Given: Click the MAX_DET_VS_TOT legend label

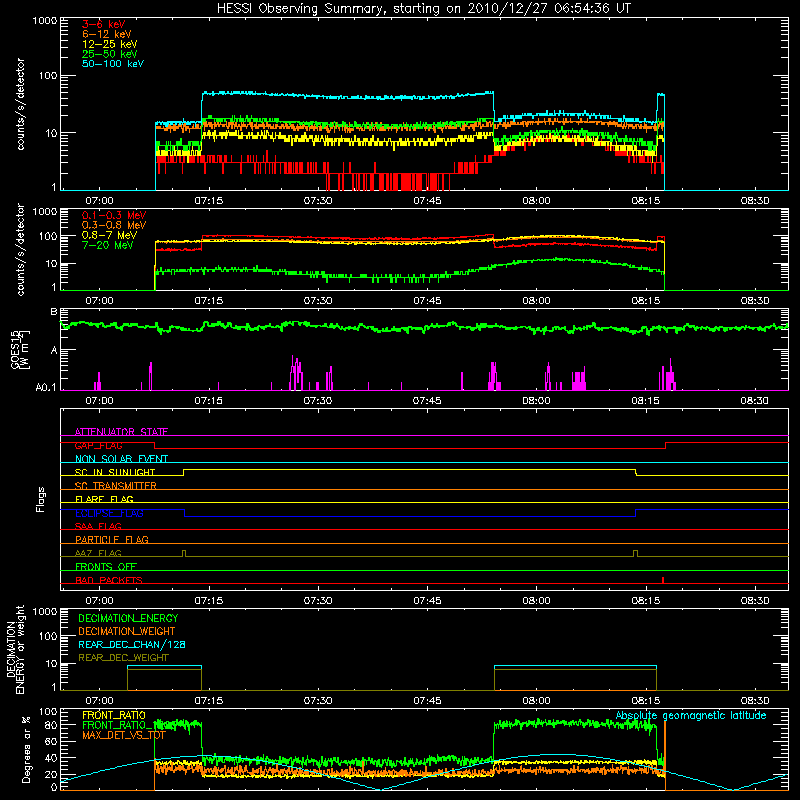Looking at the screenshot, I should (124, 735).
